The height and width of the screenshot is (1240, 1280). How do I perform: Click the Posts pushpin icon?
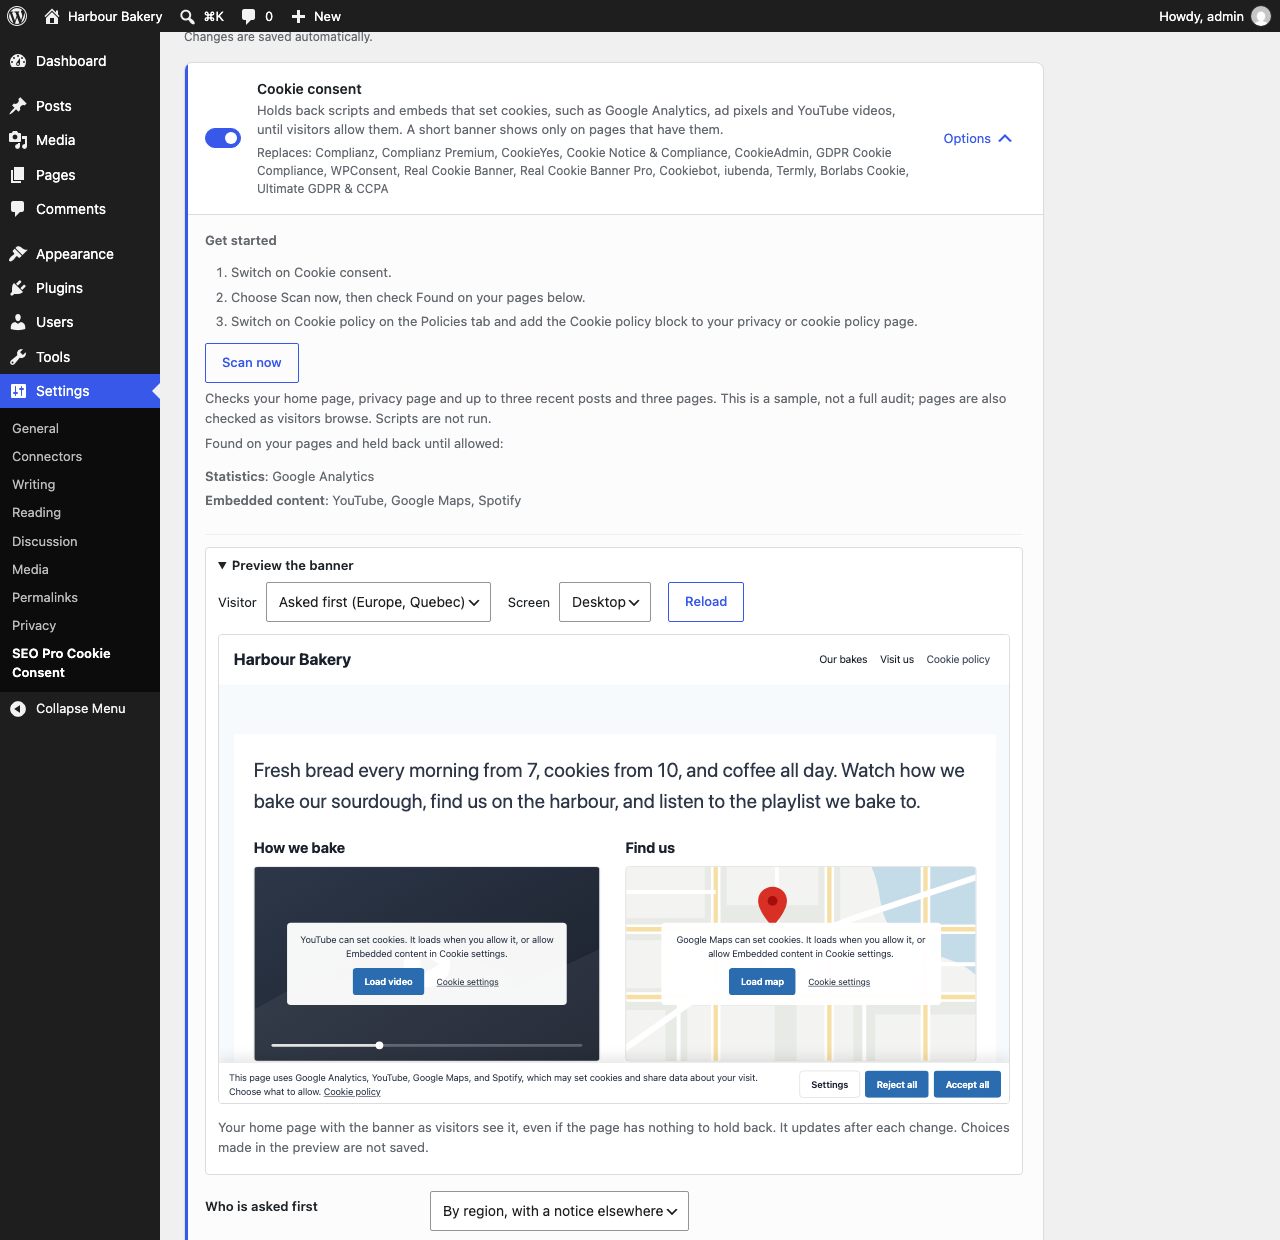18,106
